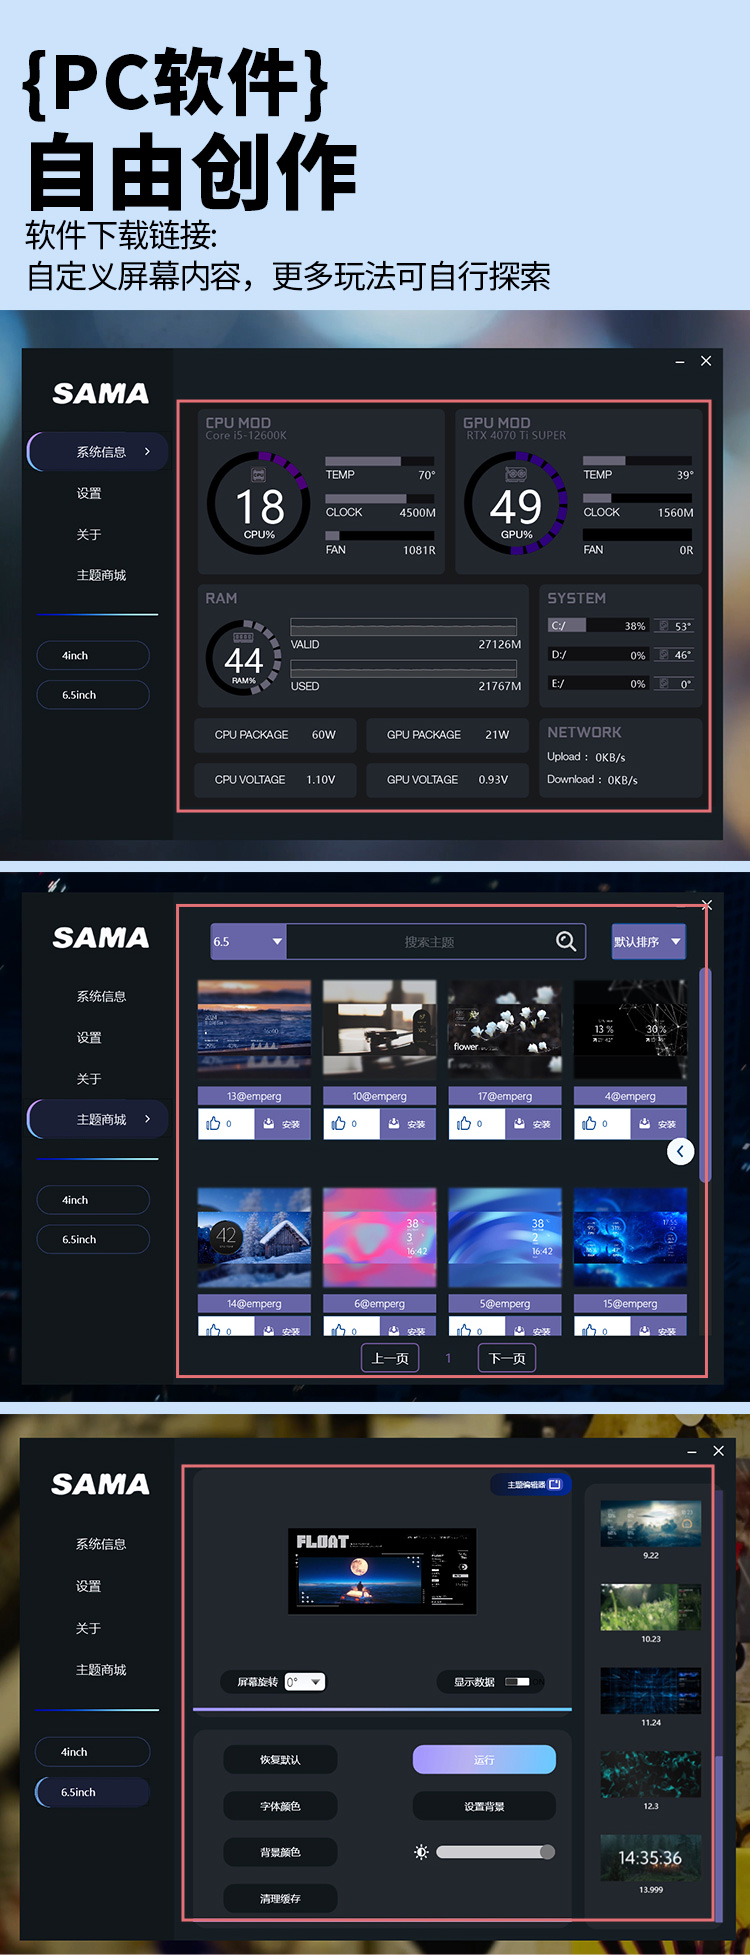Install the 4@emperg theme
750x1955 pixels.
click(658, 1124)
